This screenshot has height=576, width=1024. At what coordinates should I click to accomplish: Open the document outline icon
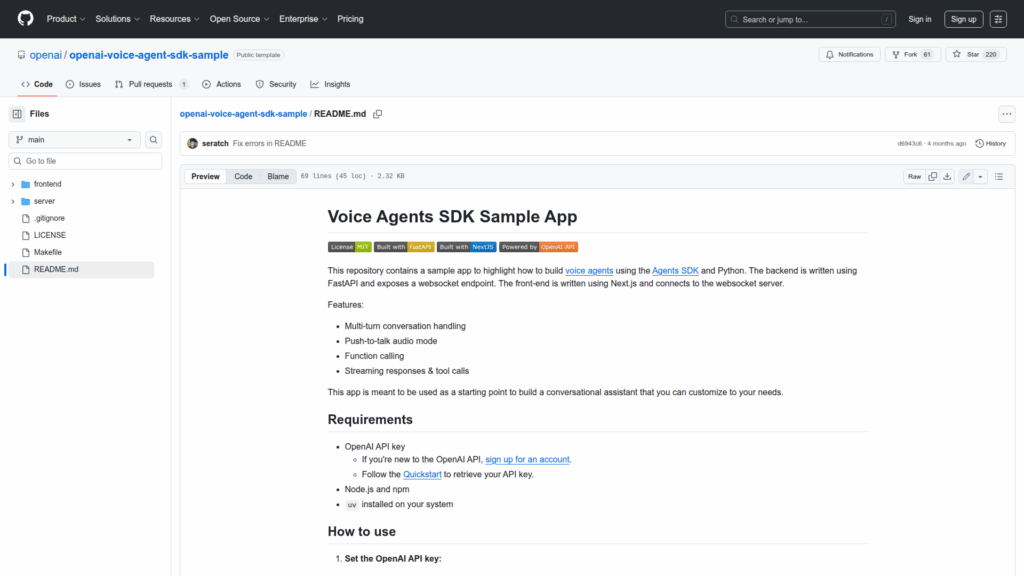pos(998,177)
